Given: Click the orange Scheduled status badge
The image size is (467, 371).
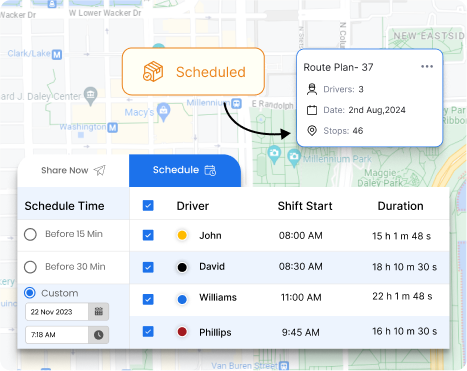Looking at the screenshot, I should 193,72.
